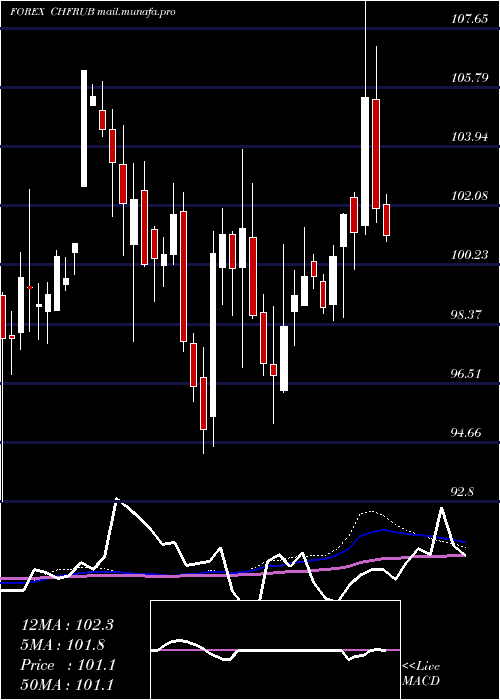This screenshot has width=500, height=700.
Task: Click the '<<Live MACD' label
Action: [421, 674]
